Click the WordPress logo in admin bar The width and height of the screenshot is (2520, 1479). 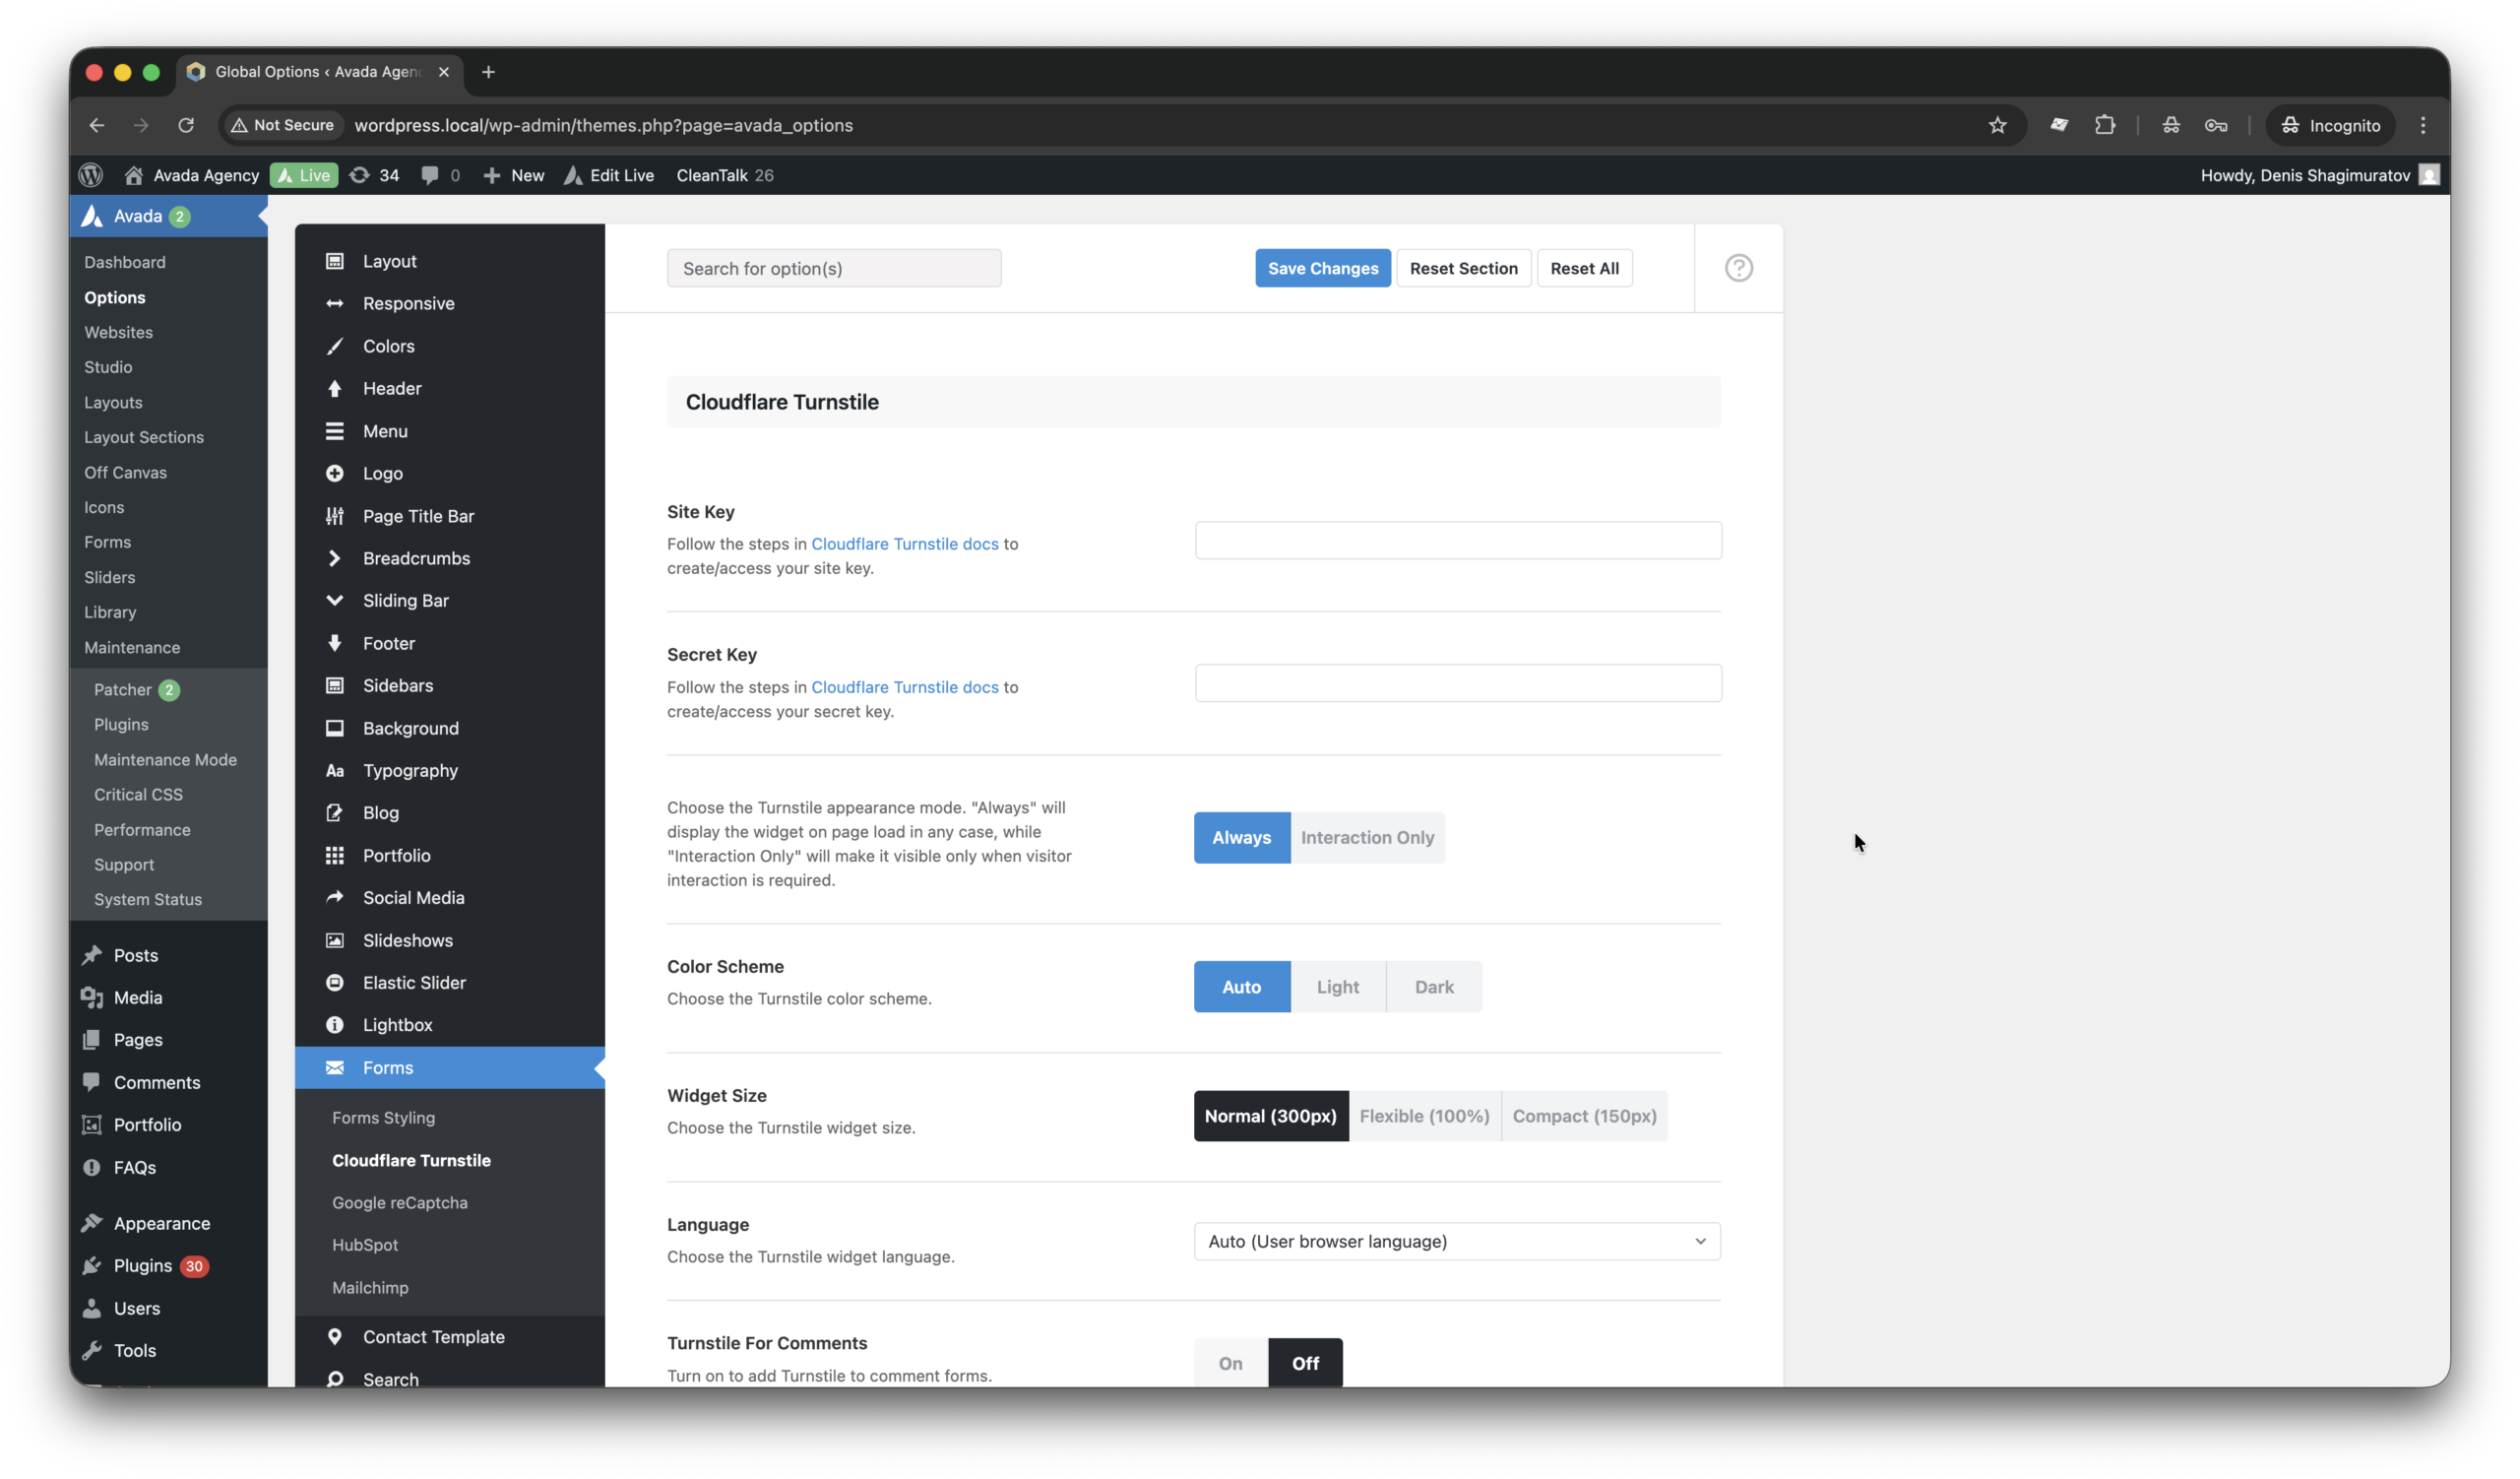[91, 175]
